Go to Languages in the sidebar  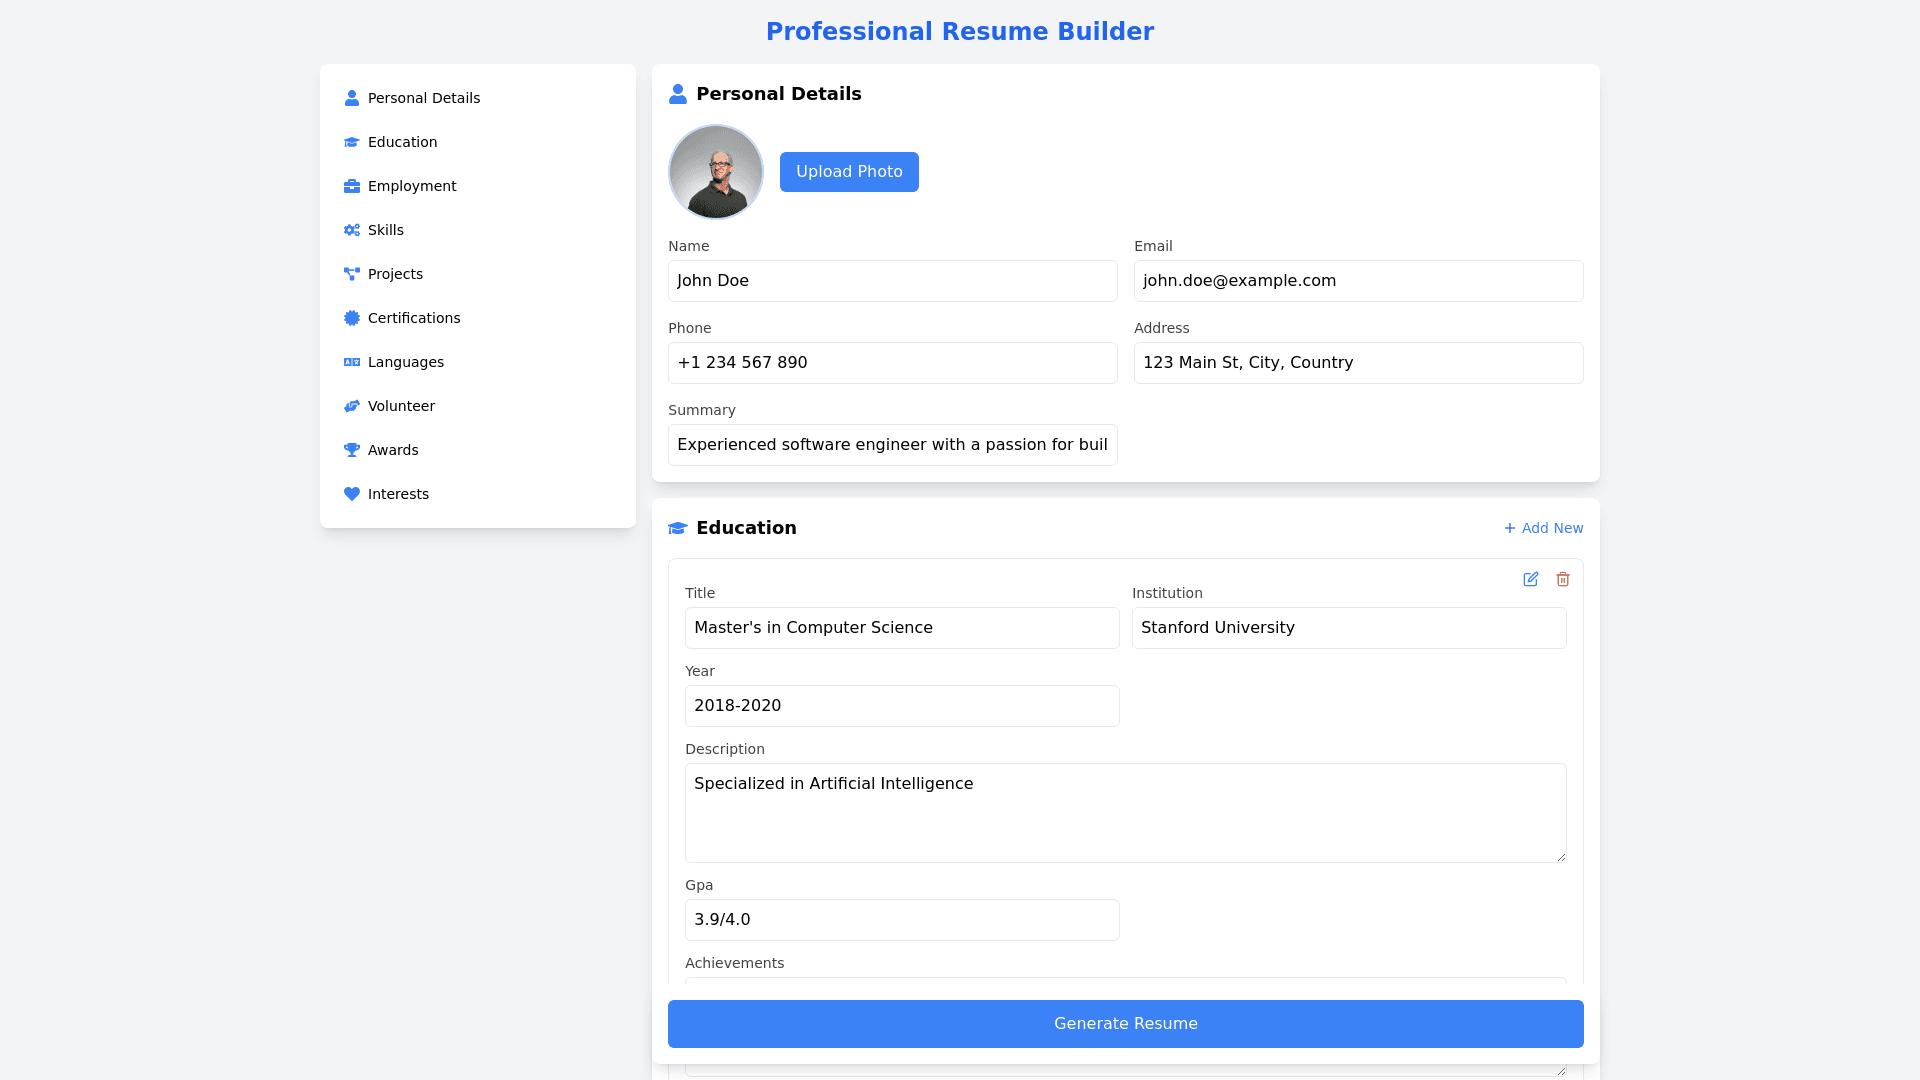405,362
